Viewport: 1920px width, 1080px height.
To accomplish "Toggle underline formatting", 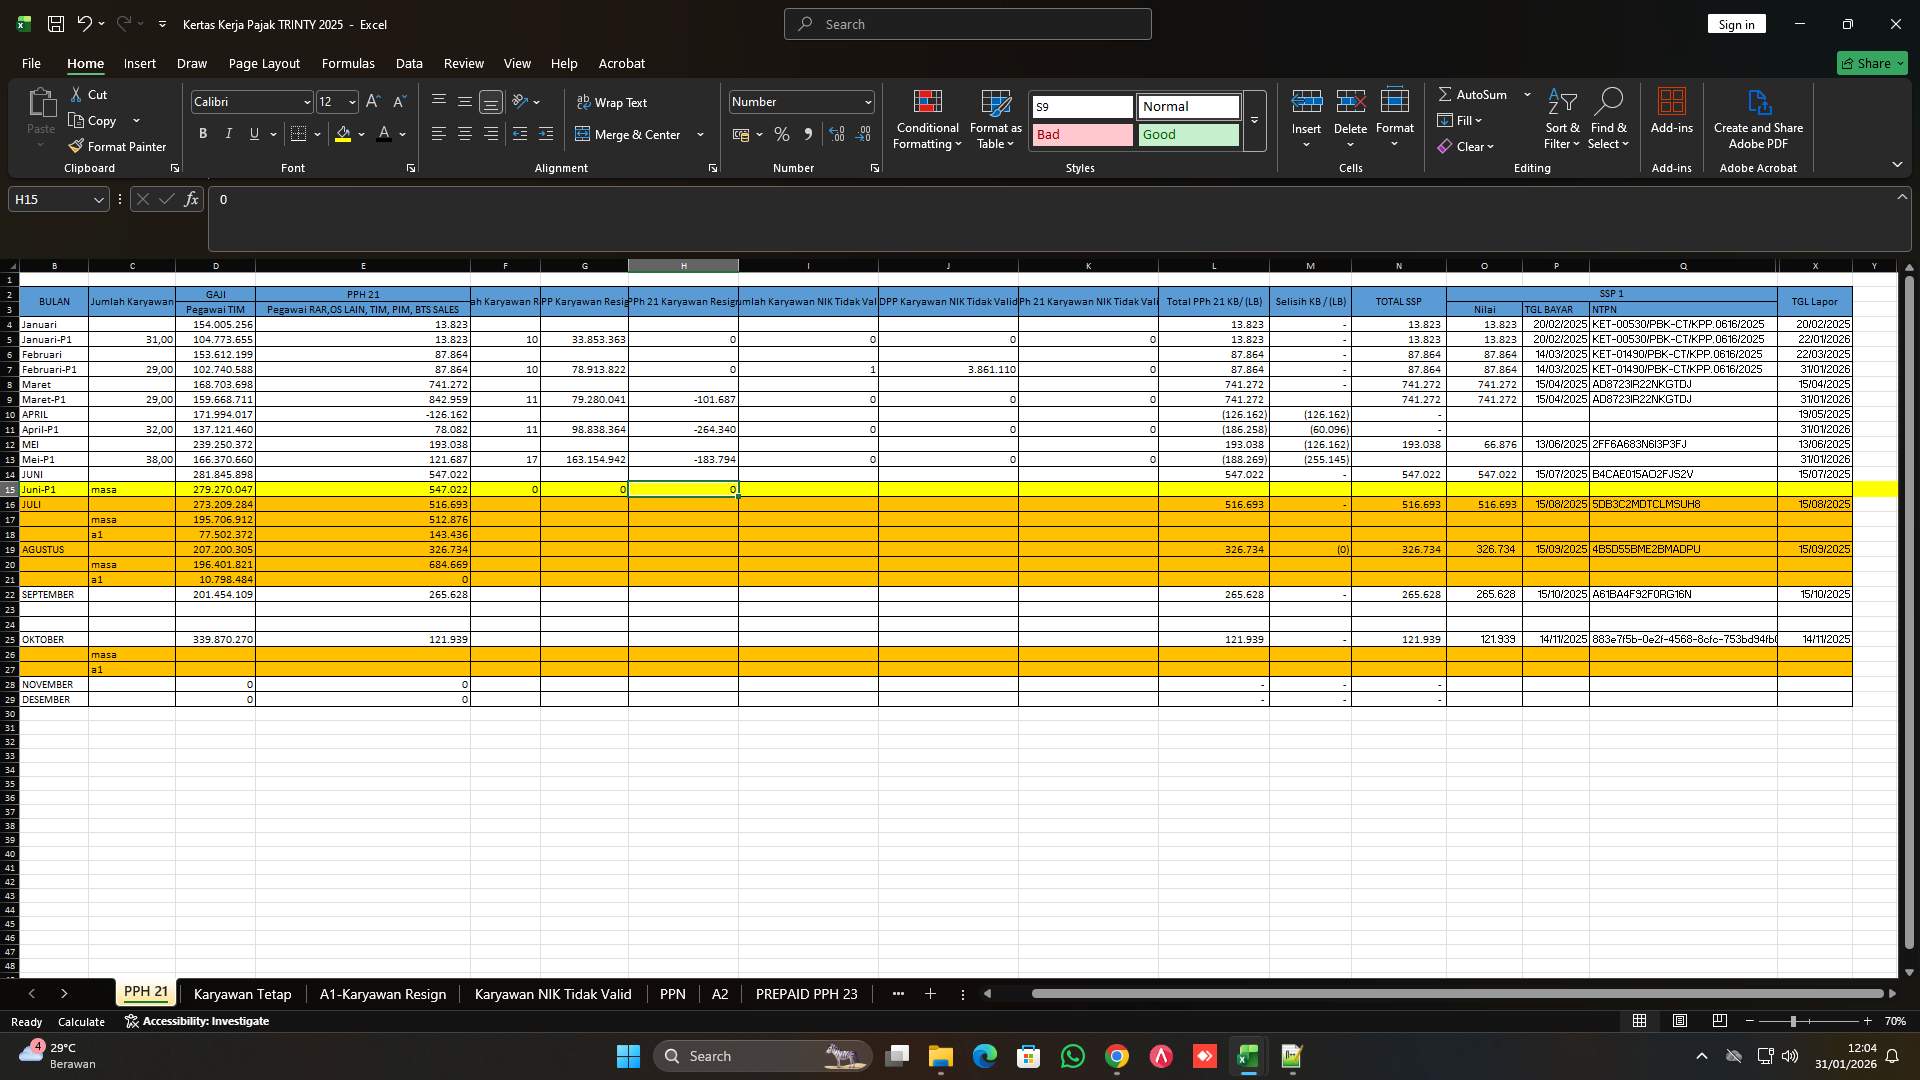I will (253, 133).
